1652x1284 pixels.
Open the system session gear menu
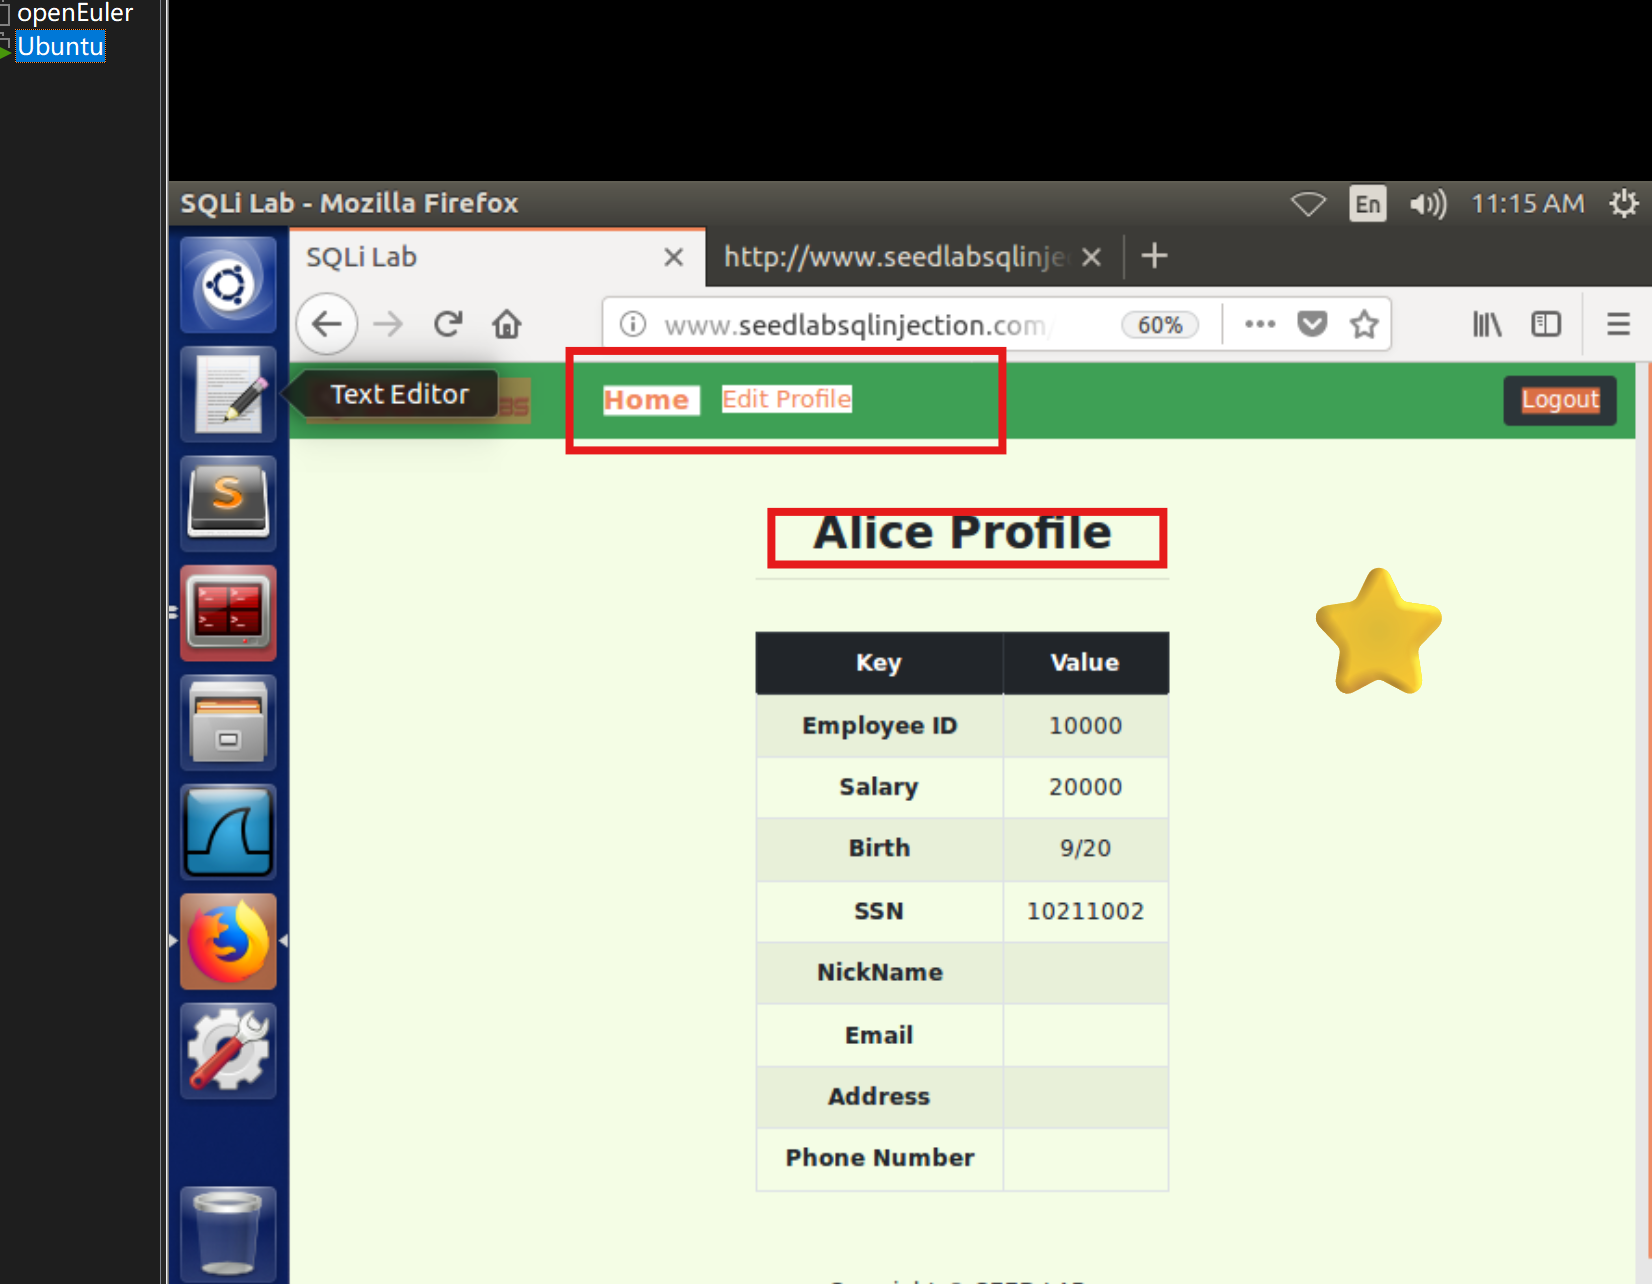[1624, 204]
